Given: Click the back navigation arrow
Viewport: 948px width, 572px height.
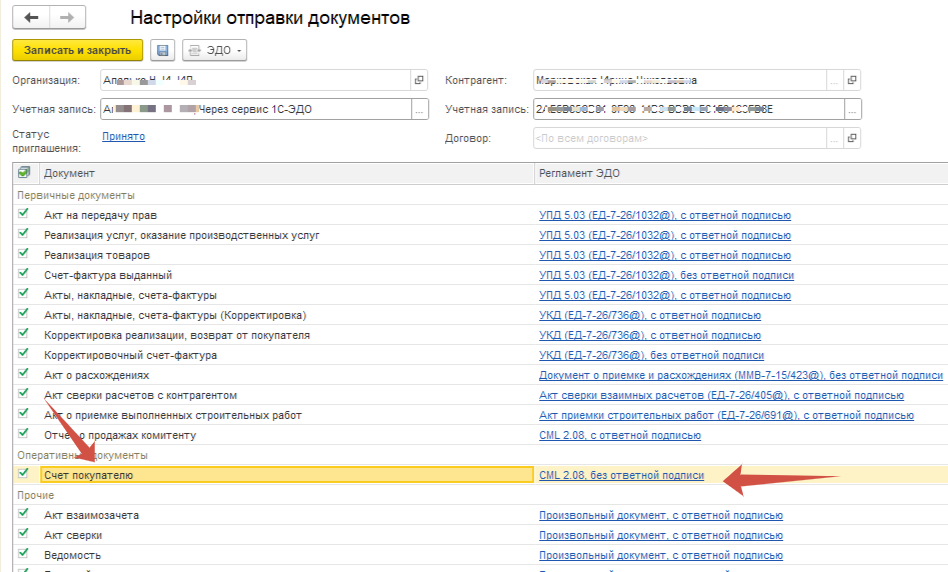Looking at the screenshot, I should (x=32, y=18).
